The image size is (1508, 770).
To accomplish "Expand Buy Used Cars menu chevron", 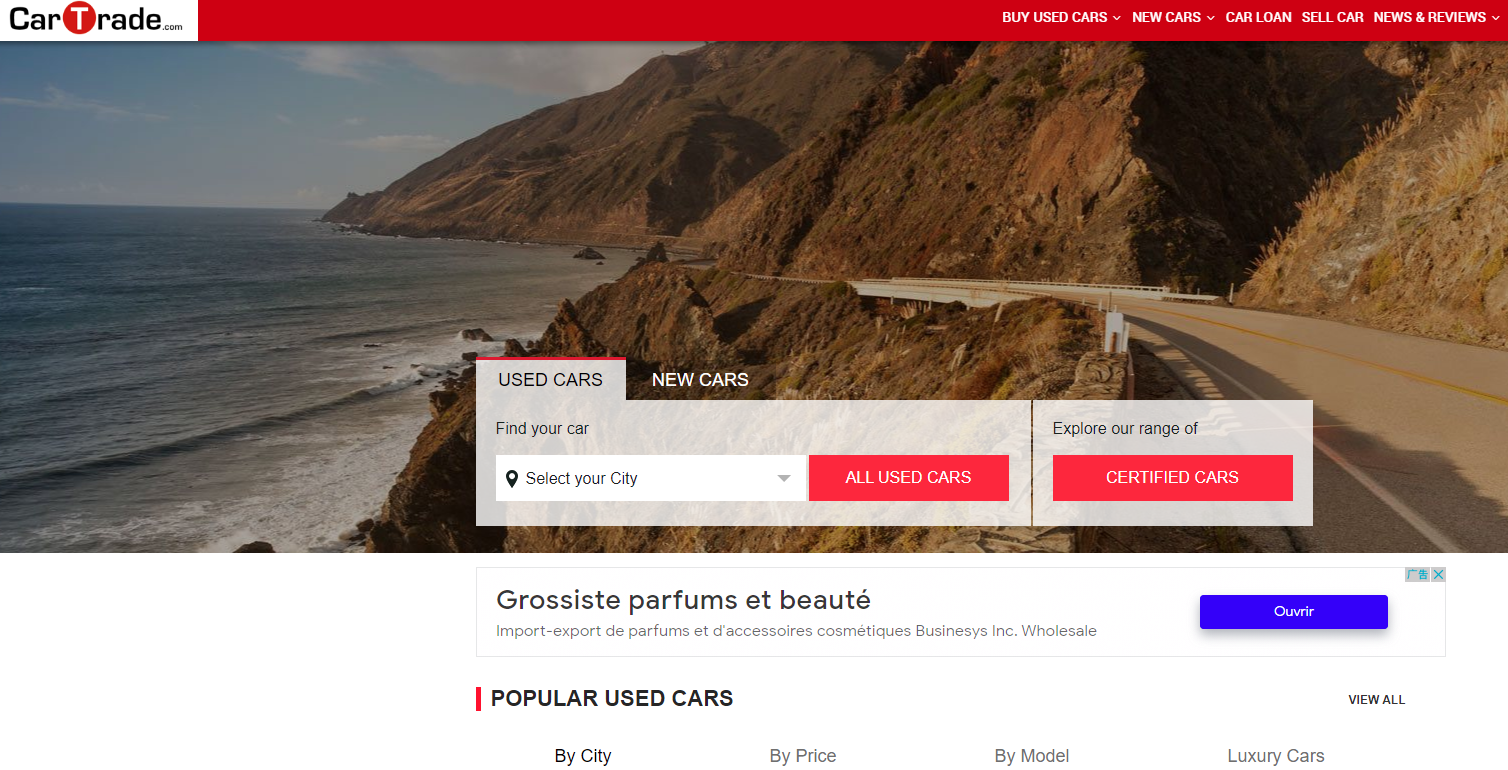I will click(1117, 18).
